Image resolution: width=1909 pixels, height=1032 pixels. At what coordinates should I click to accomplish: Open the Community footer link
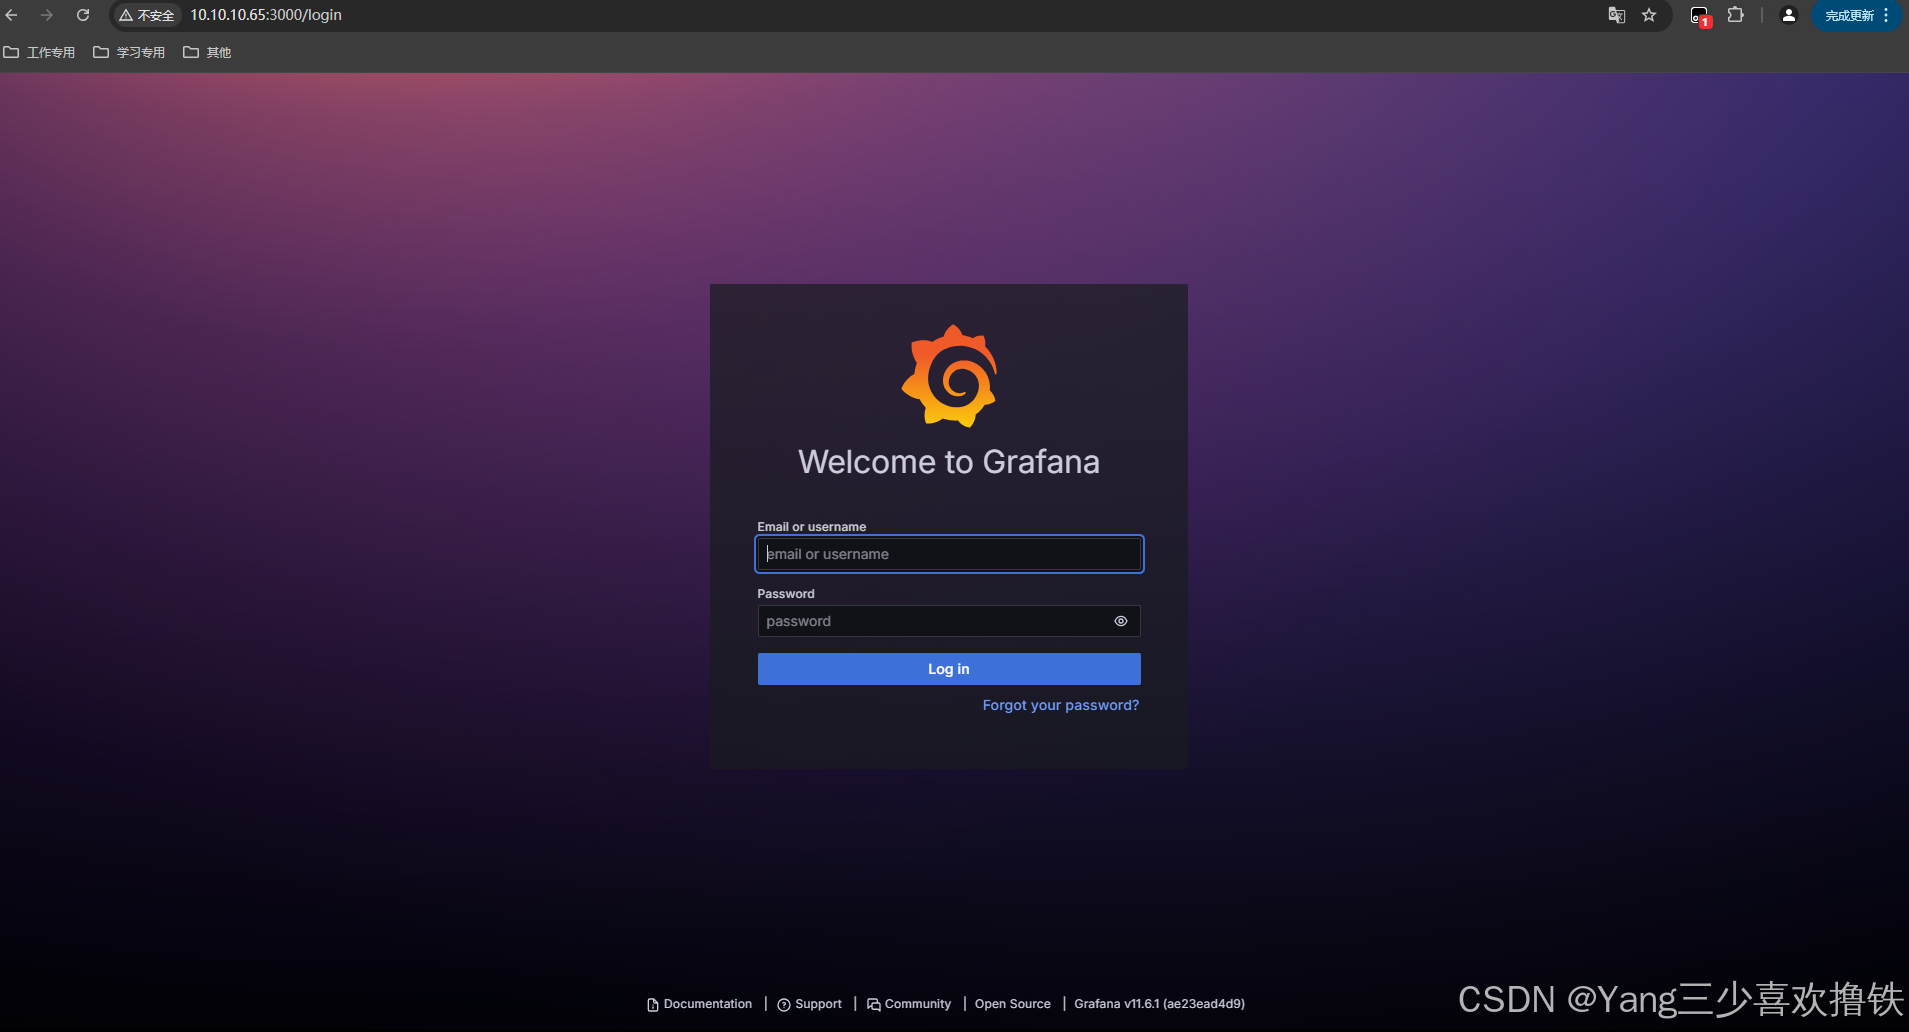pyautogui.click(x=909, y=1004)
